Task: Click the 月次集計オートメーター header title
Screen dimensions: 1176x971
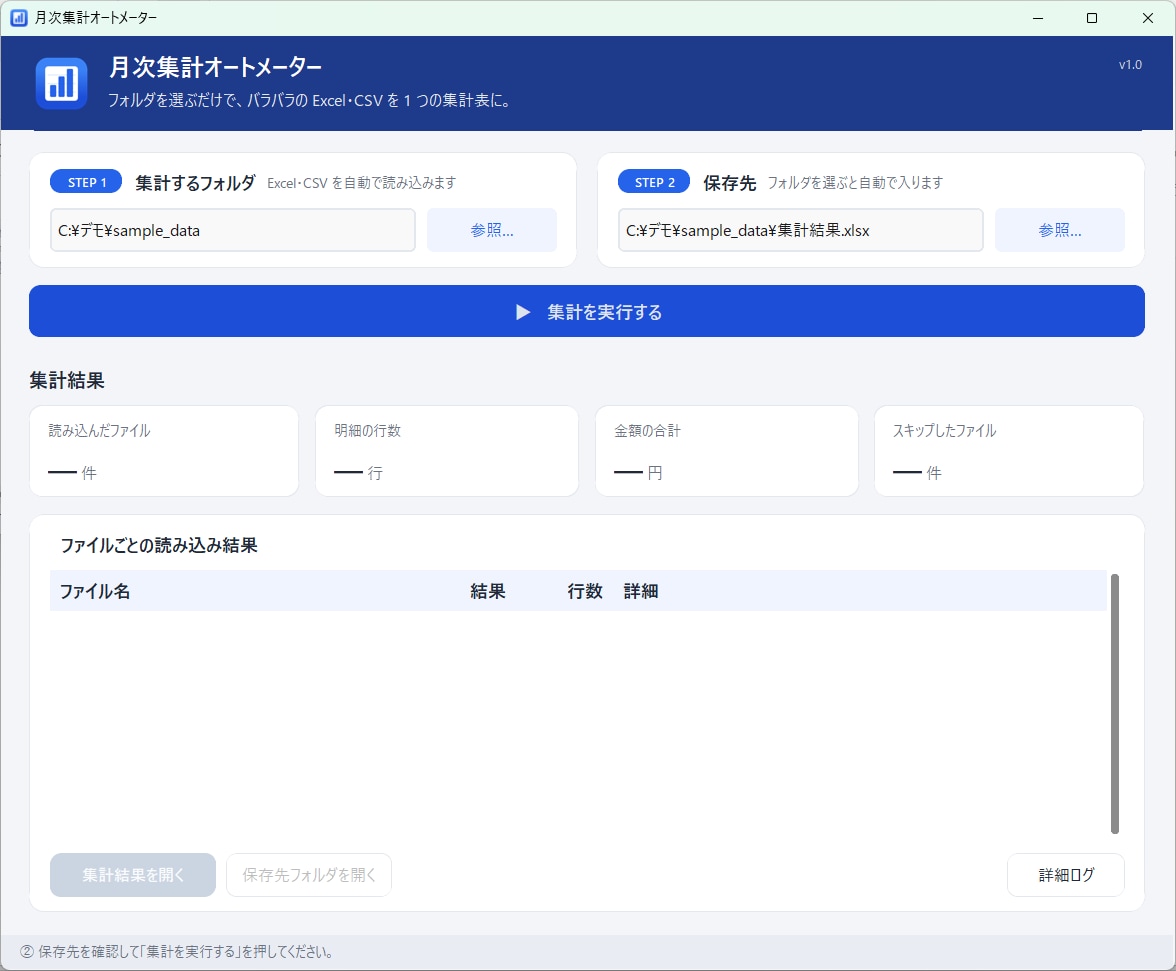Action: [x=215, y=67]
